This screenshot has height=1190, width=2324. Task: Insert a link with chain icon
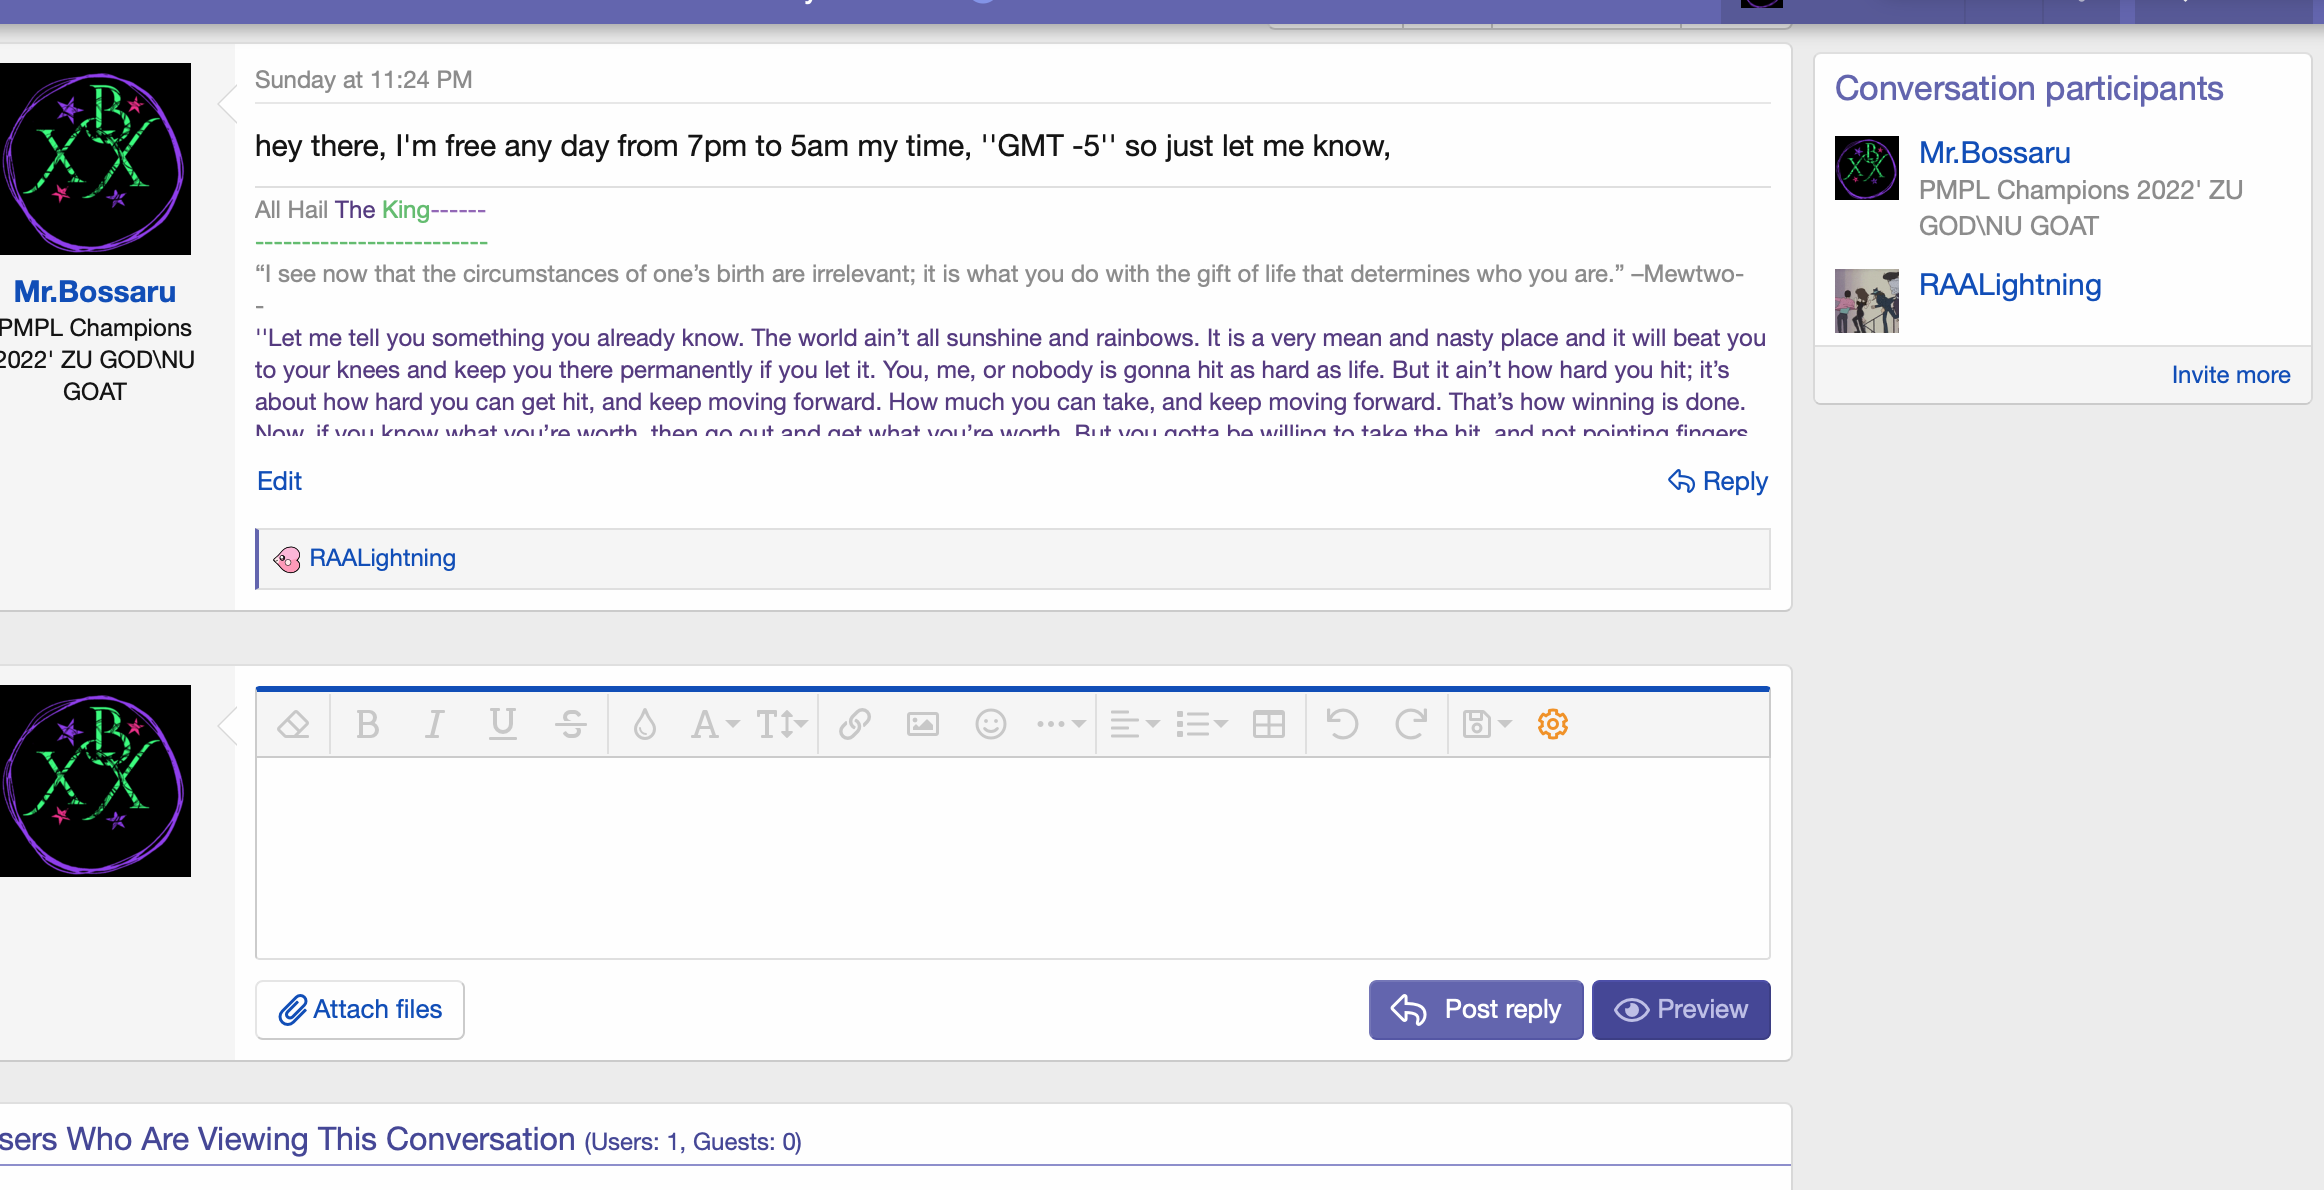855,724
